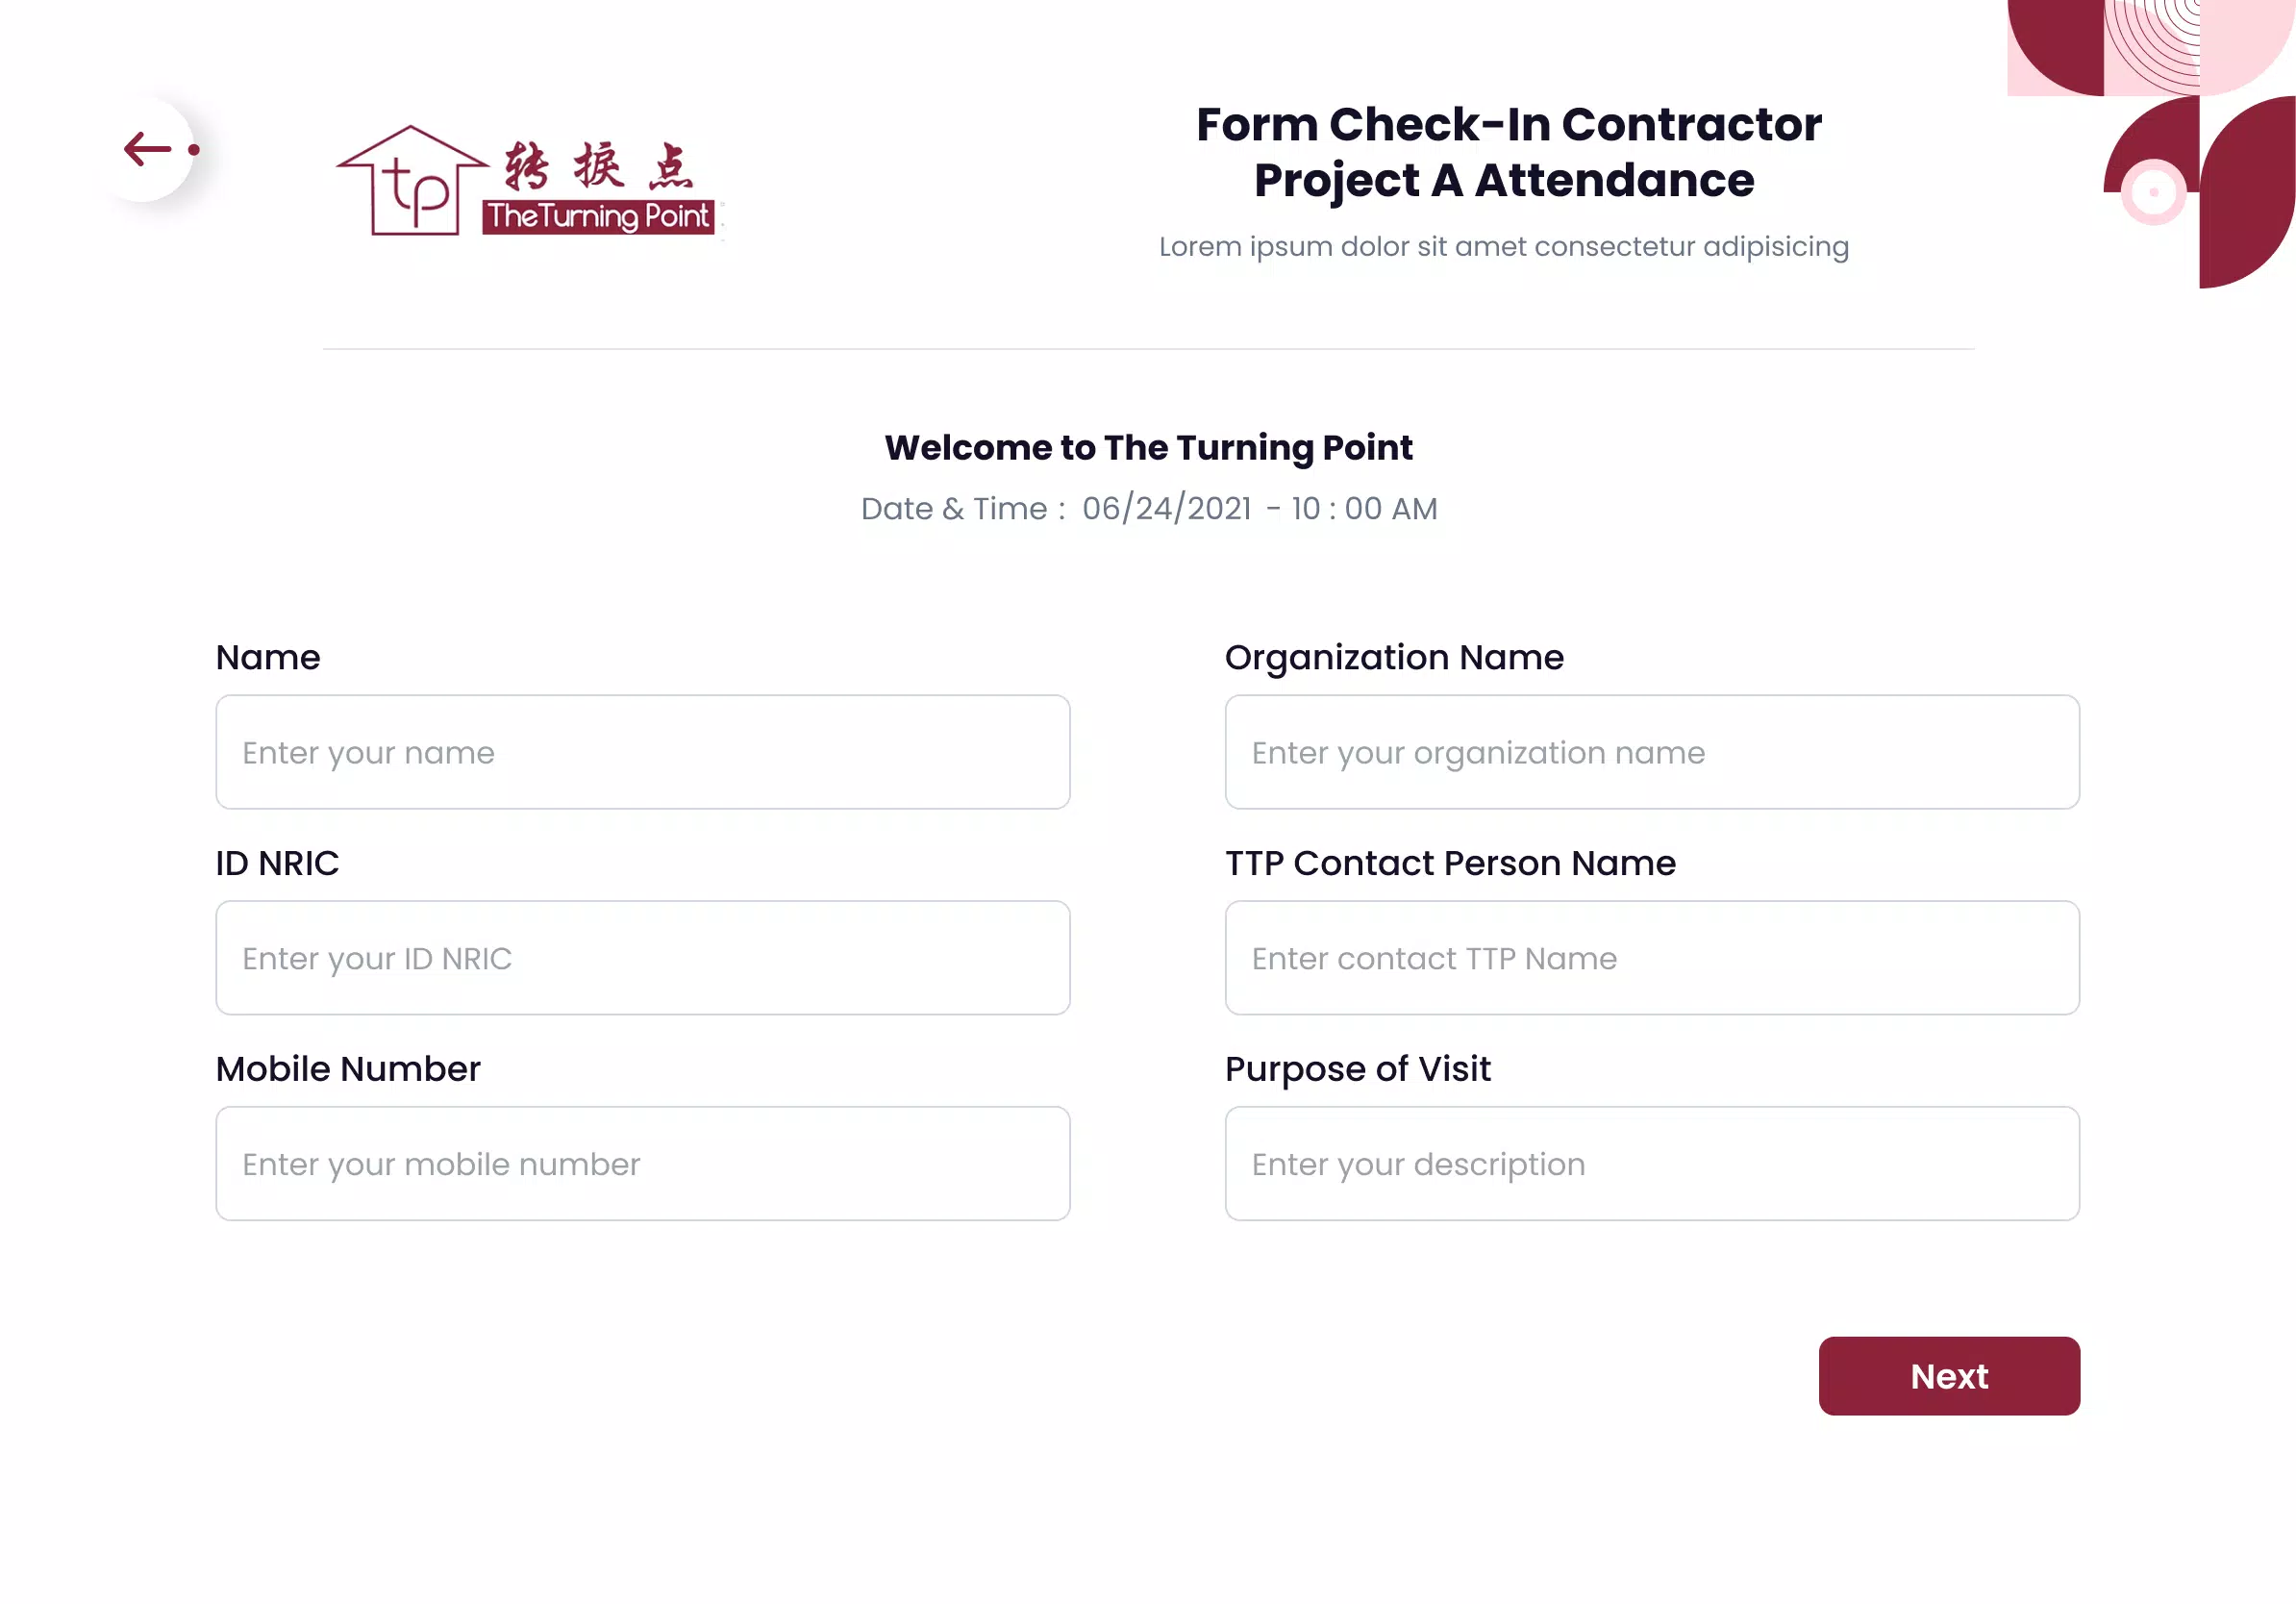Click the Form Check-In Contractor title text
The width and height of the screenshot is (2296, 1604).
[x=1508, y=124]
